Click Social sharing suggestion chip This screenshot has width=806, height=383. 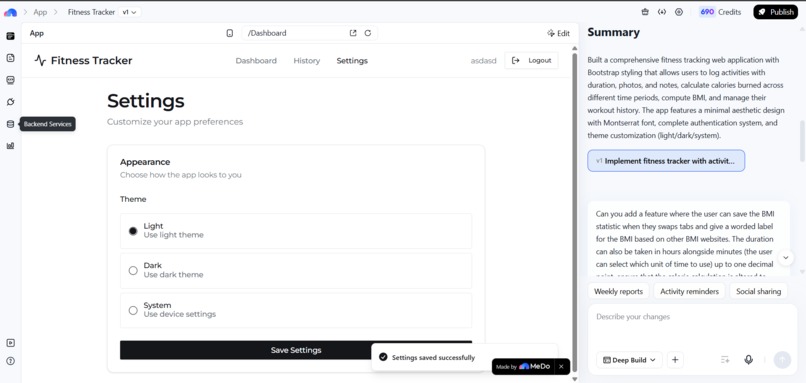758,291
